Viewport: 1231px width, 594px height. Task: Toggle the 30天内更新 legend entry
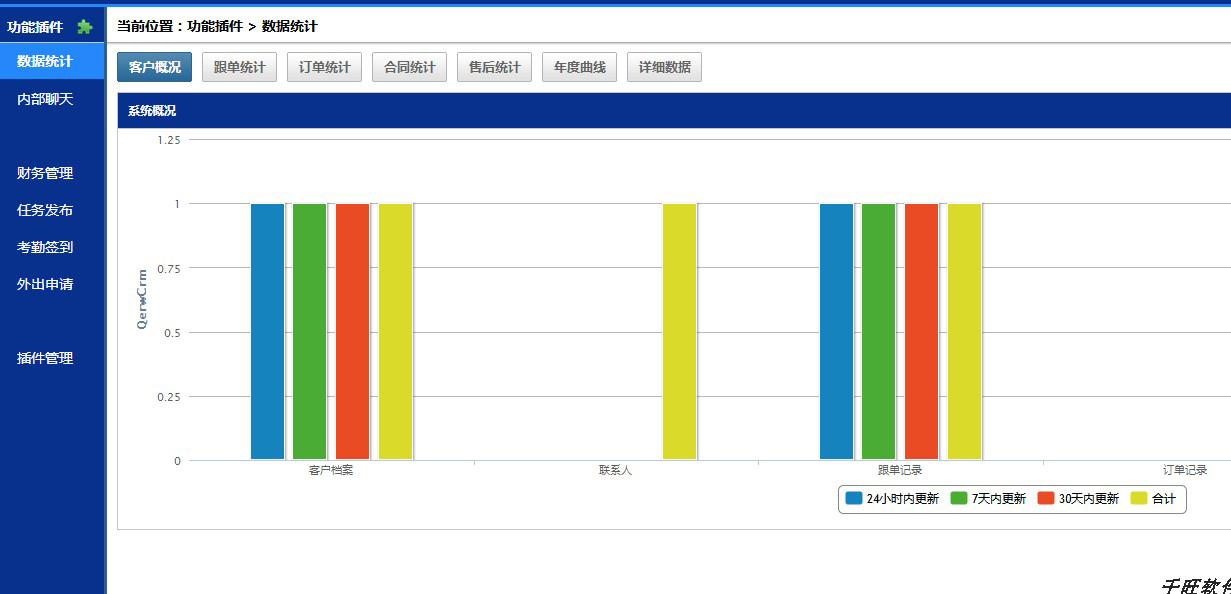pos(1078,499)
